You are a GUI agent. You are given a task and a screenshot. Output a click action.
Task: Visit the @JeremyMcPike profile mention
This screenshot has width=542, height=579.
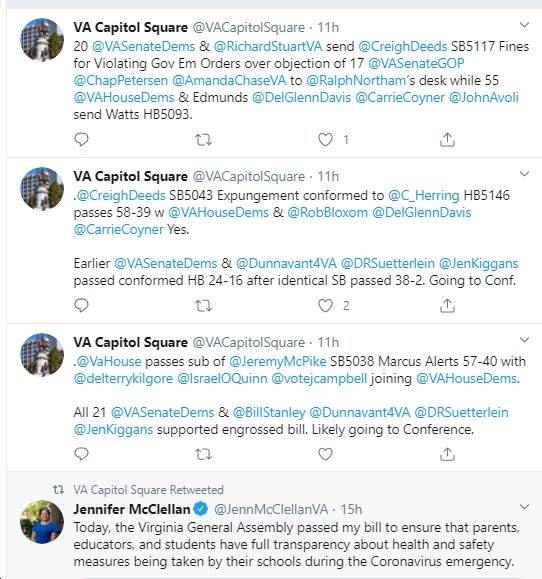click(x=278, y=361)
